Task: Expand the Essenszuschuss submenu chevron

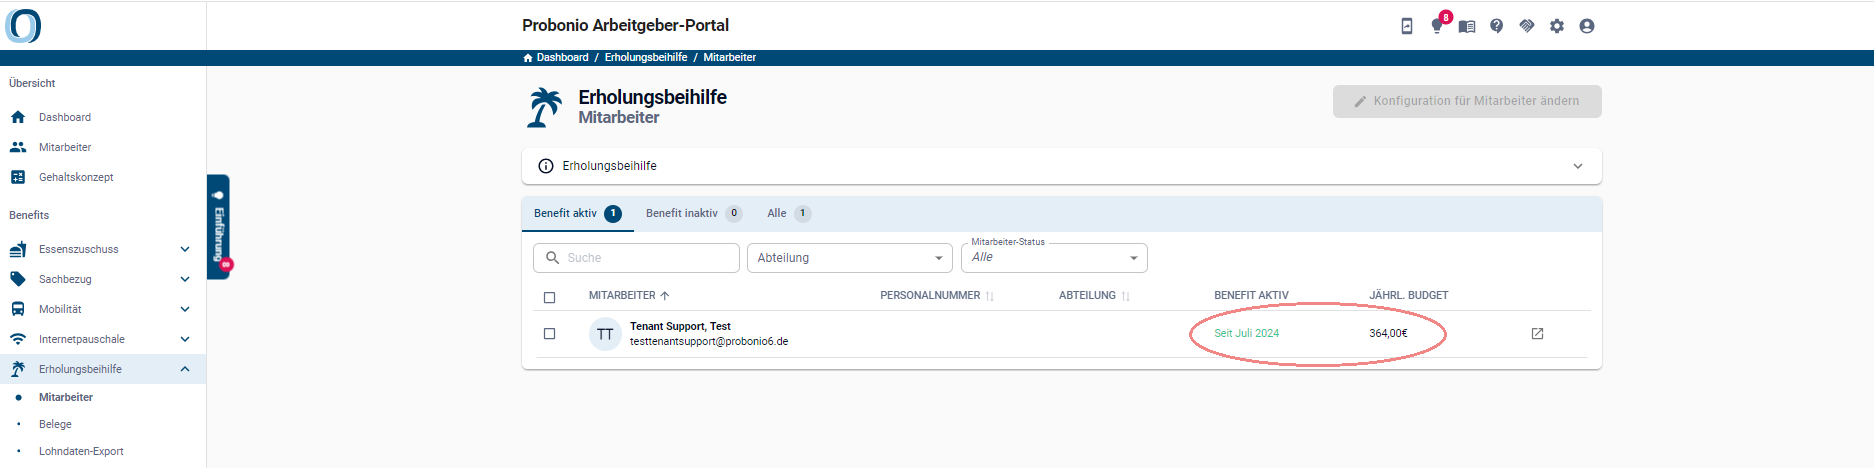Action: tap(185, 249)
